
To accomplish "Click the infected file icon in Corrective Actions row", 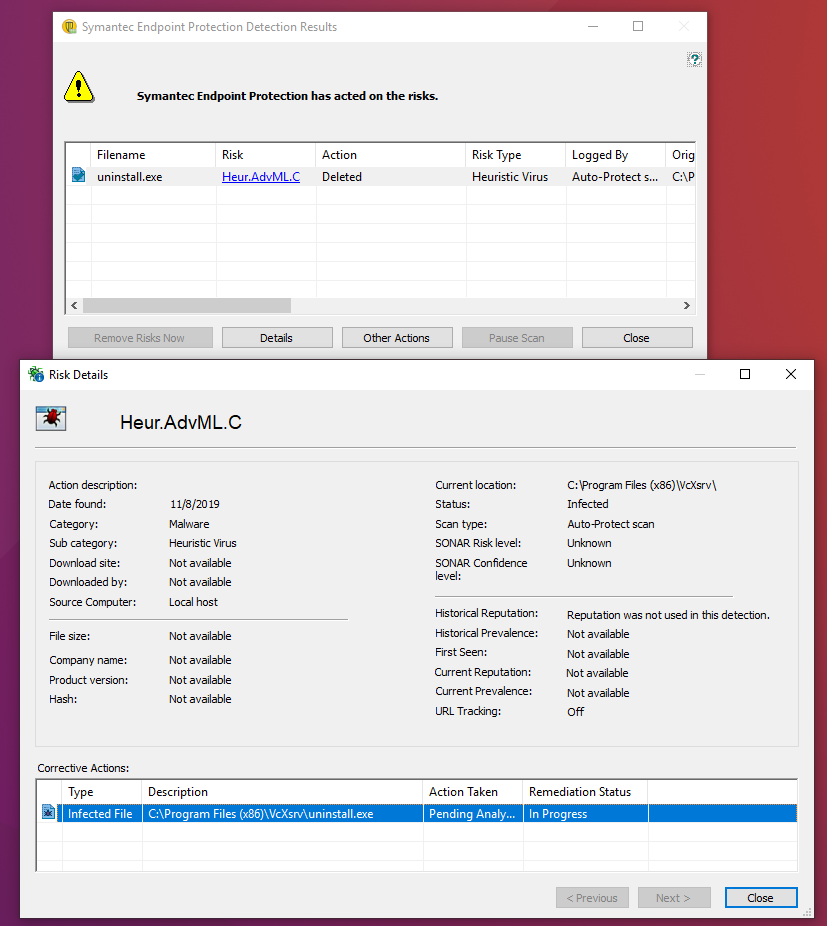I will coord(48,813).
